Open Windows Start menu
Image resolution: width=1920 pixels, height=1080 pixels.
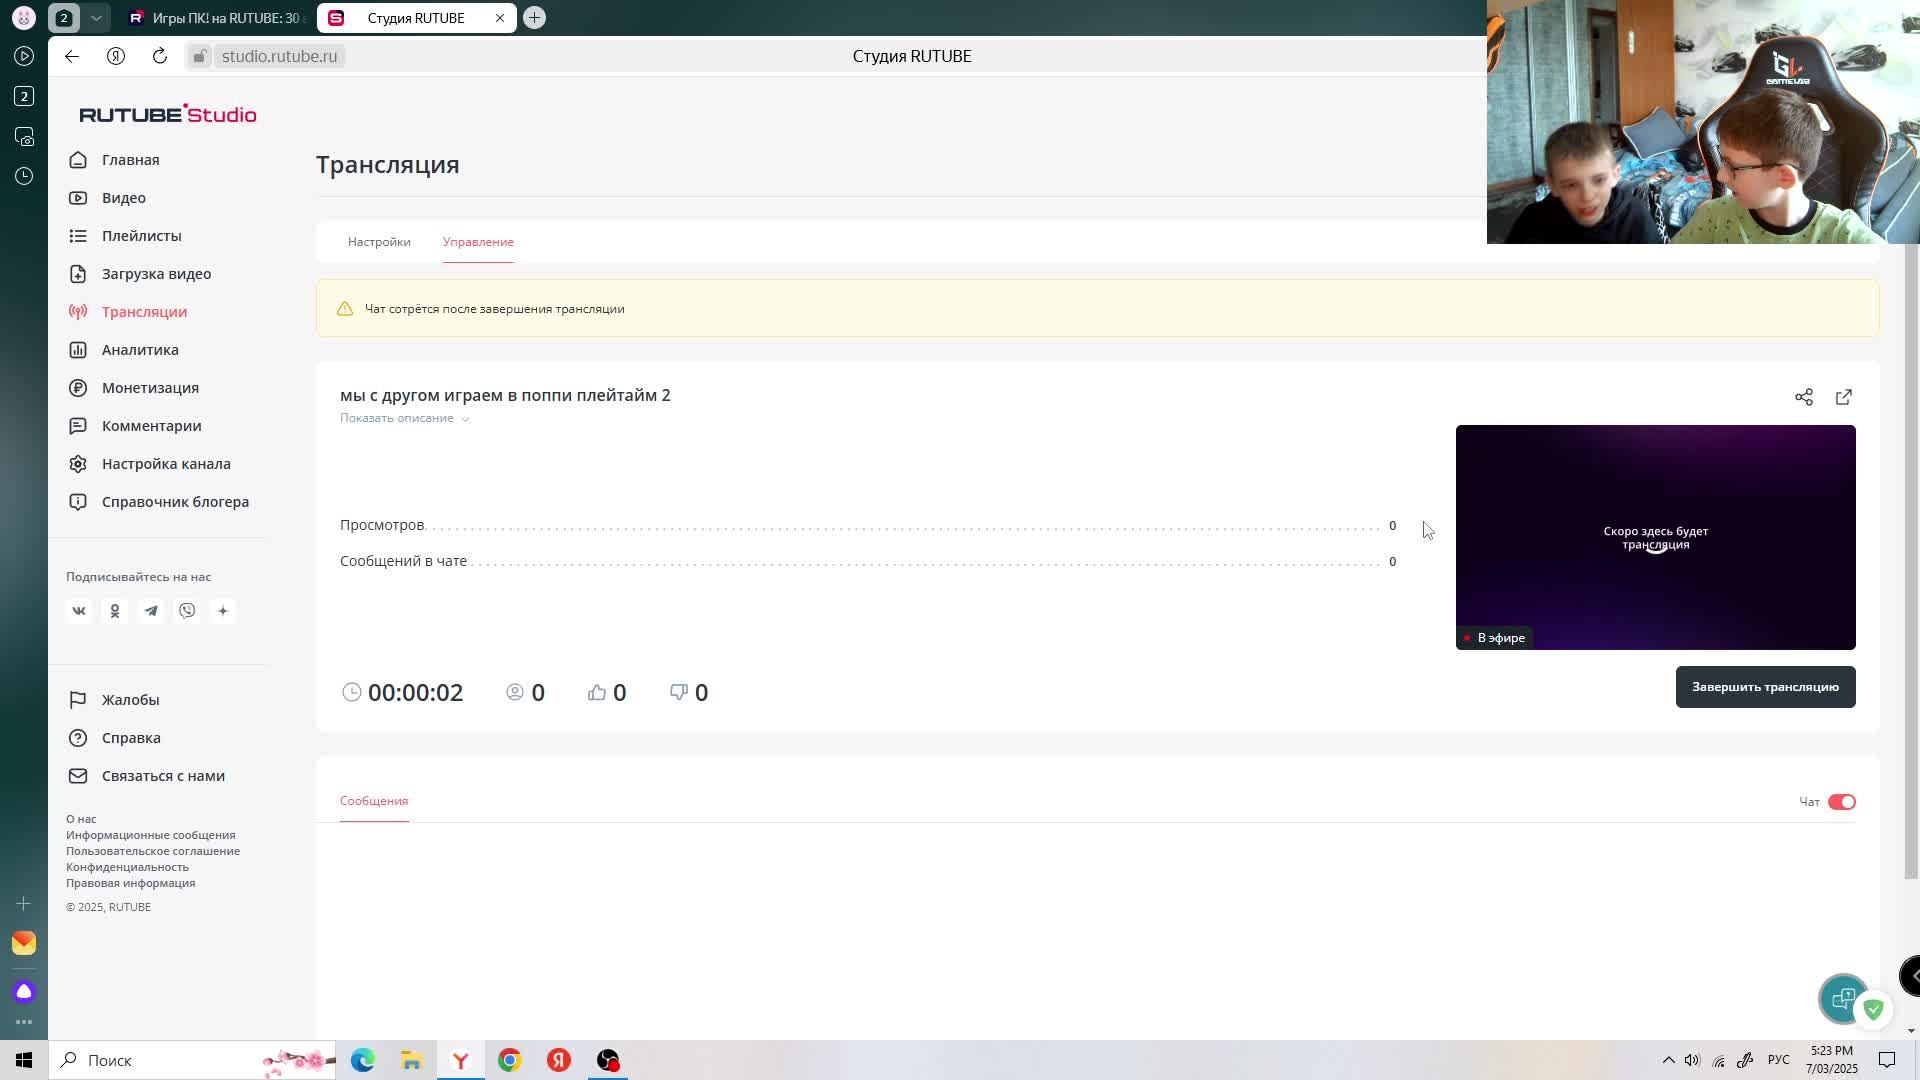pyautogui.click(x=24, y=1060)
